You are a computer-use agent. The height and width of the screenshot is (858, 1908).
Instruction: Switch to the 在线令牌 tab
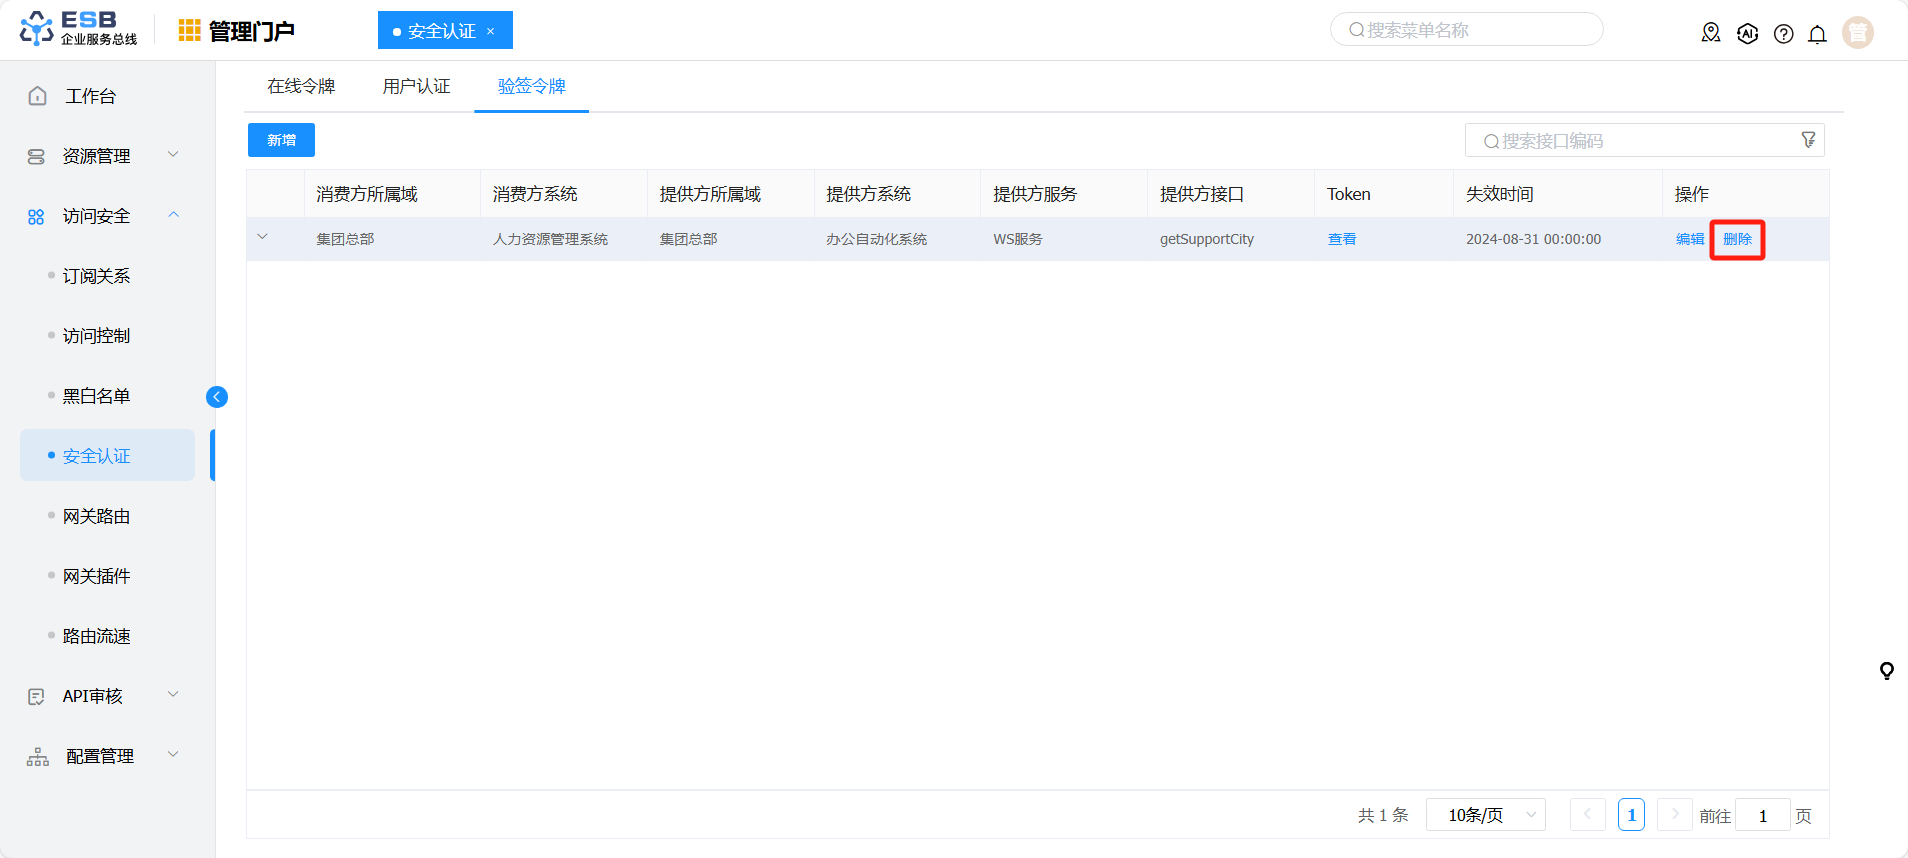[301, 87]
